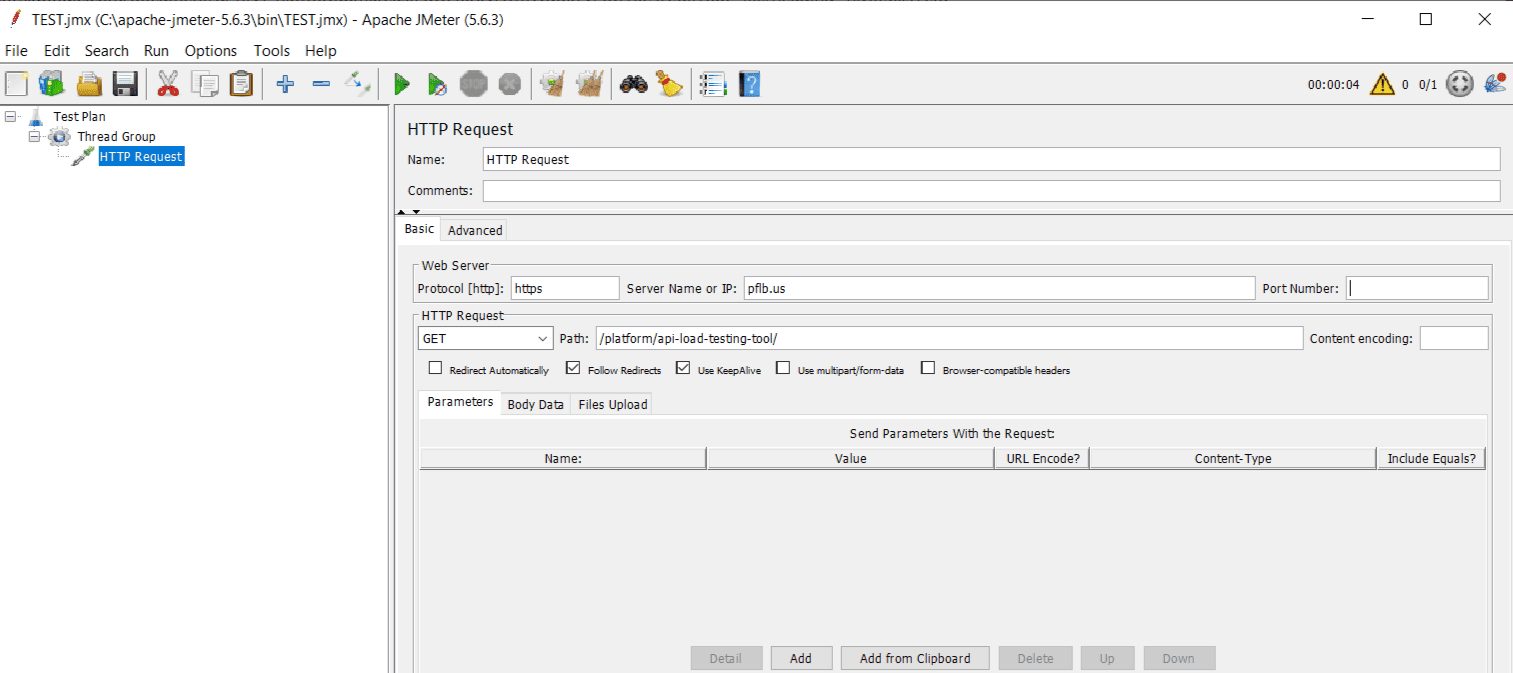Viewport: 1513px width, 673px height.
Task: Toggle the Use KeepAlive checkbox
Action: 683,368
